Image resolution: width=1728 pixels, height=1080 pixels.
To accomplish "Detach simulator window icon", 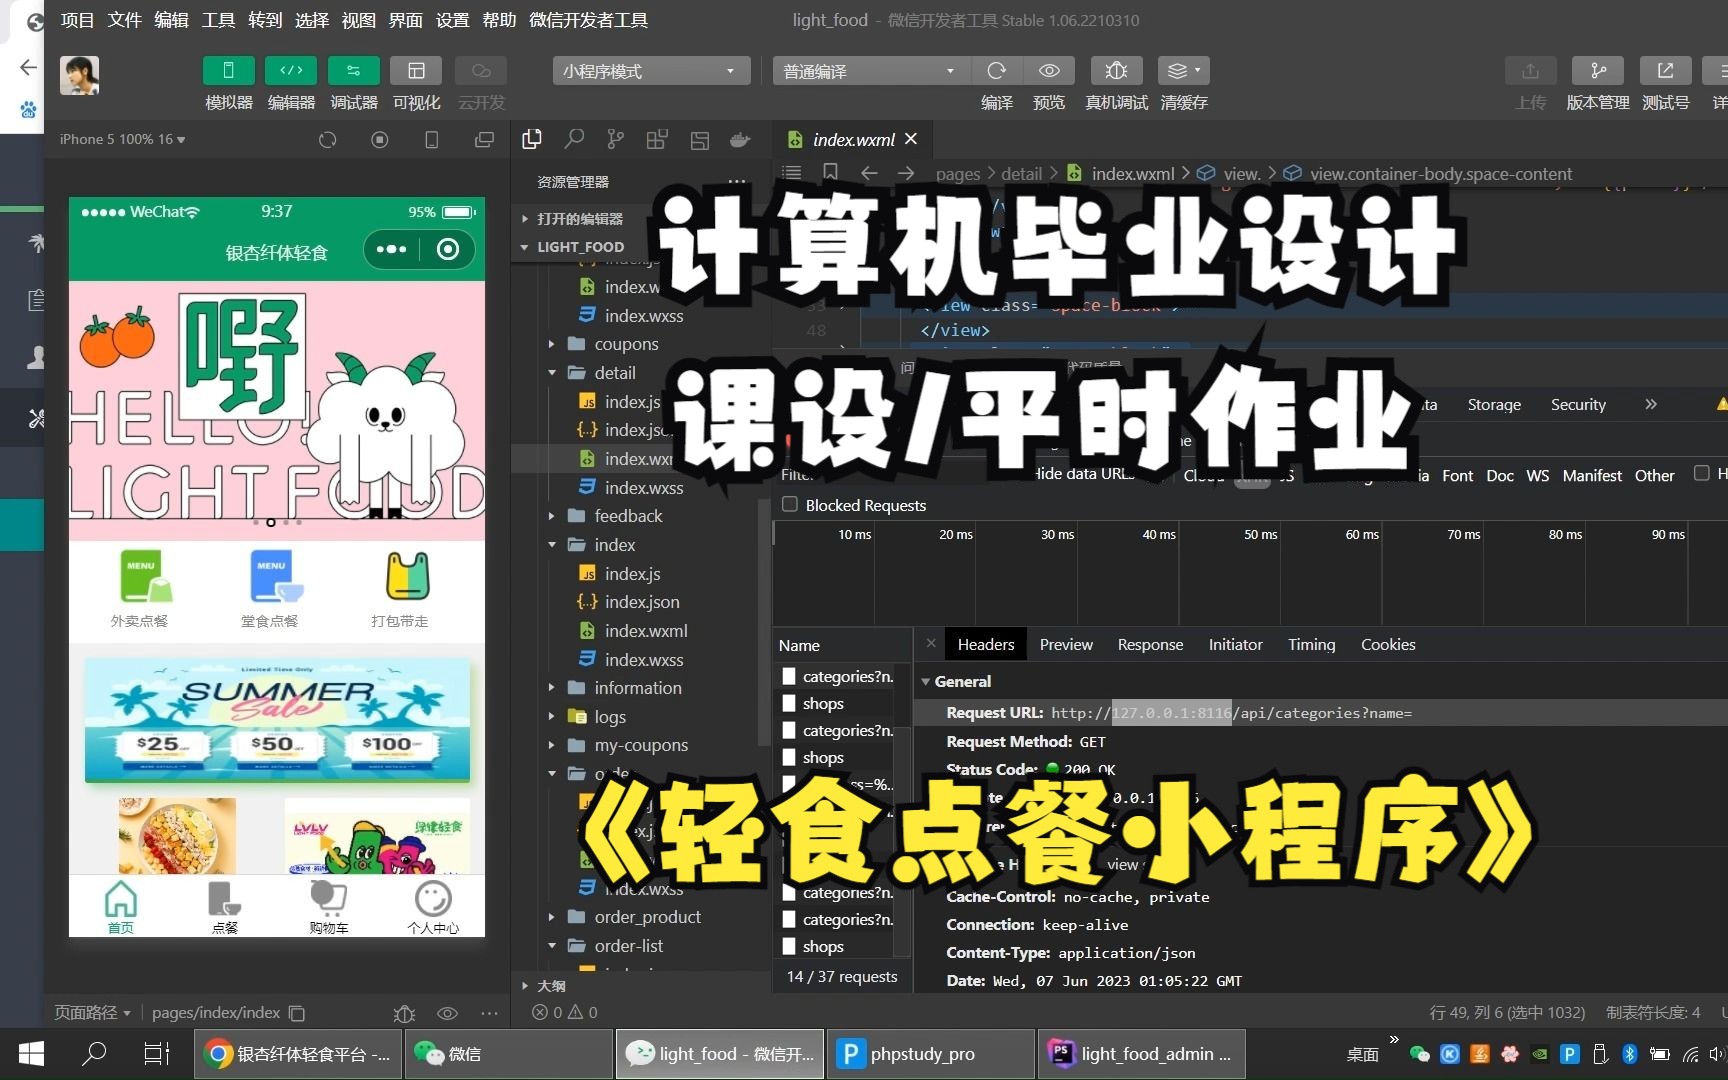I will click(484, 140).
